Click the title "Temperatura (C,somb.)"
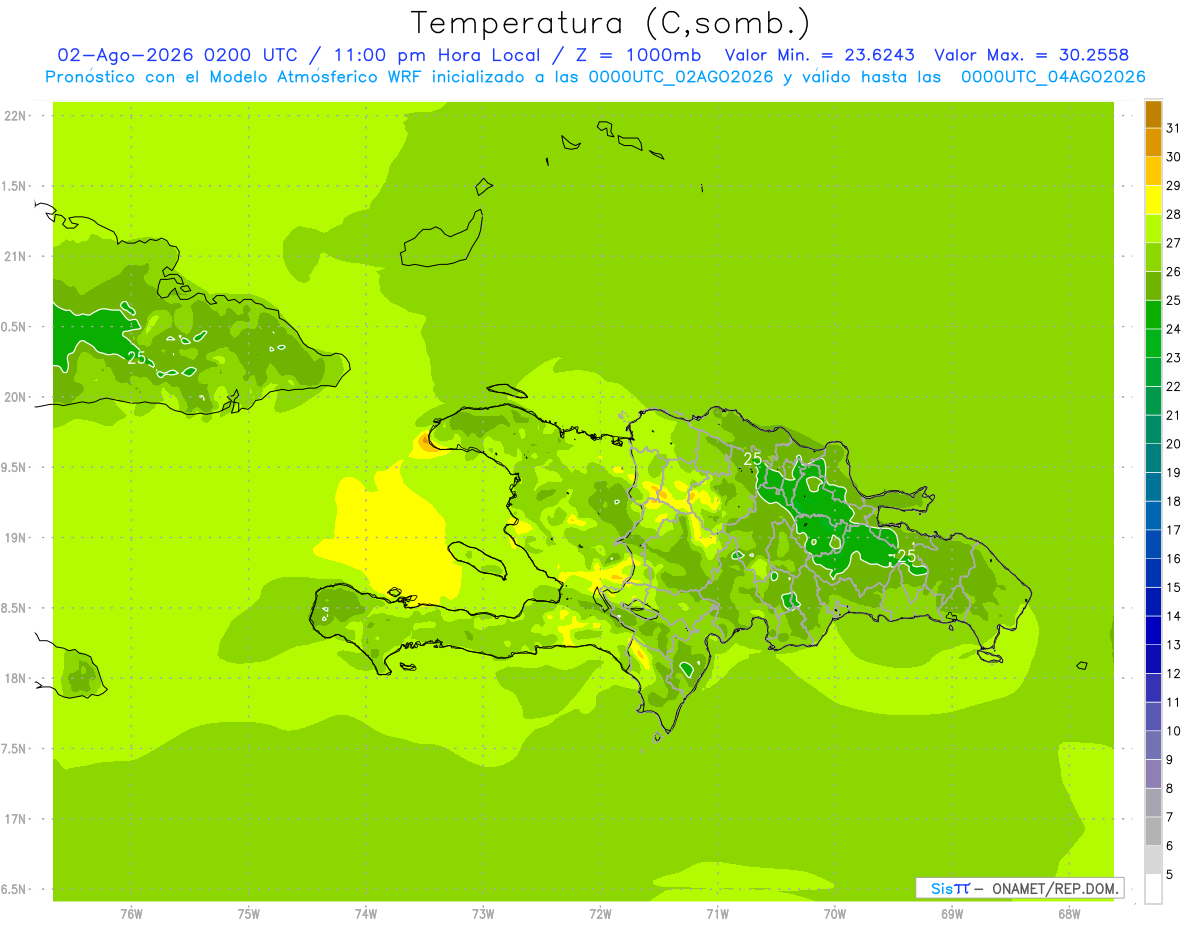Image resolution: width=1200 pixels, height=927 pixels. 611,23
